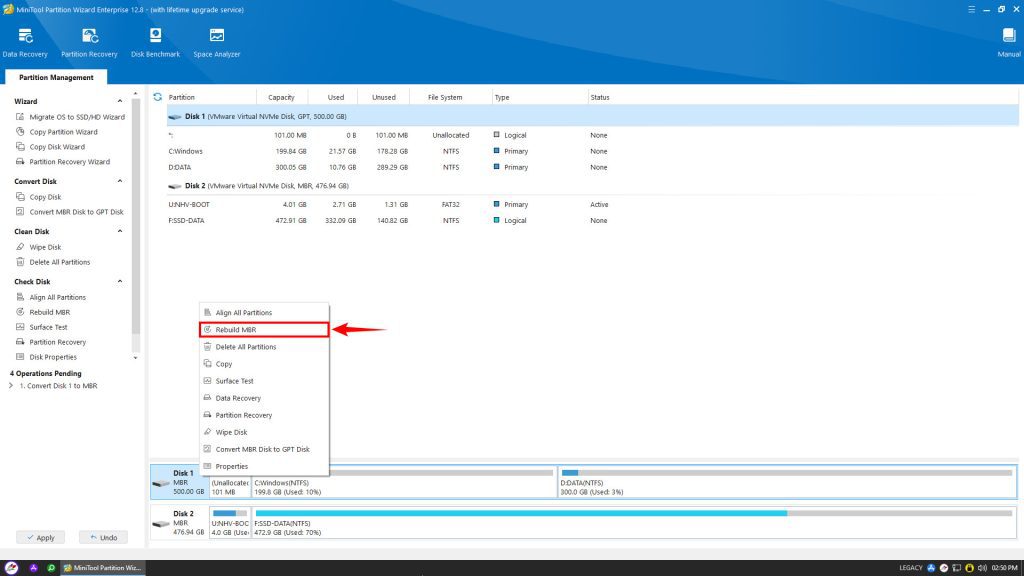Collapse the Wizard section
Viewport: 1024px width, 576px height.
(120, 101)
